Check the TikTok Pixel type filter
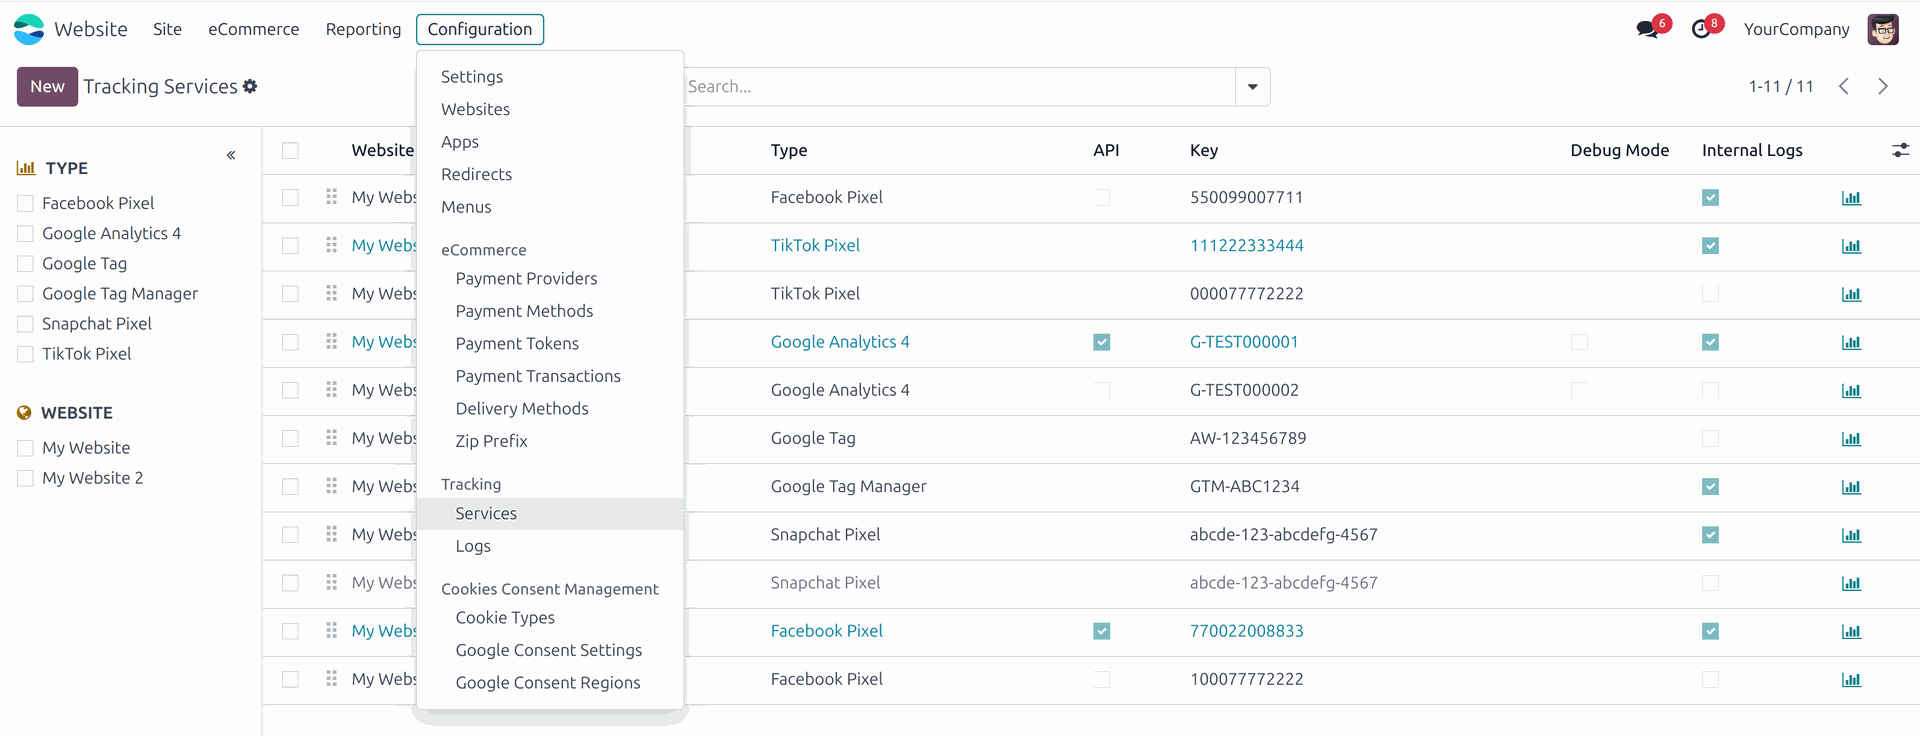 click(x=26, y=353)
